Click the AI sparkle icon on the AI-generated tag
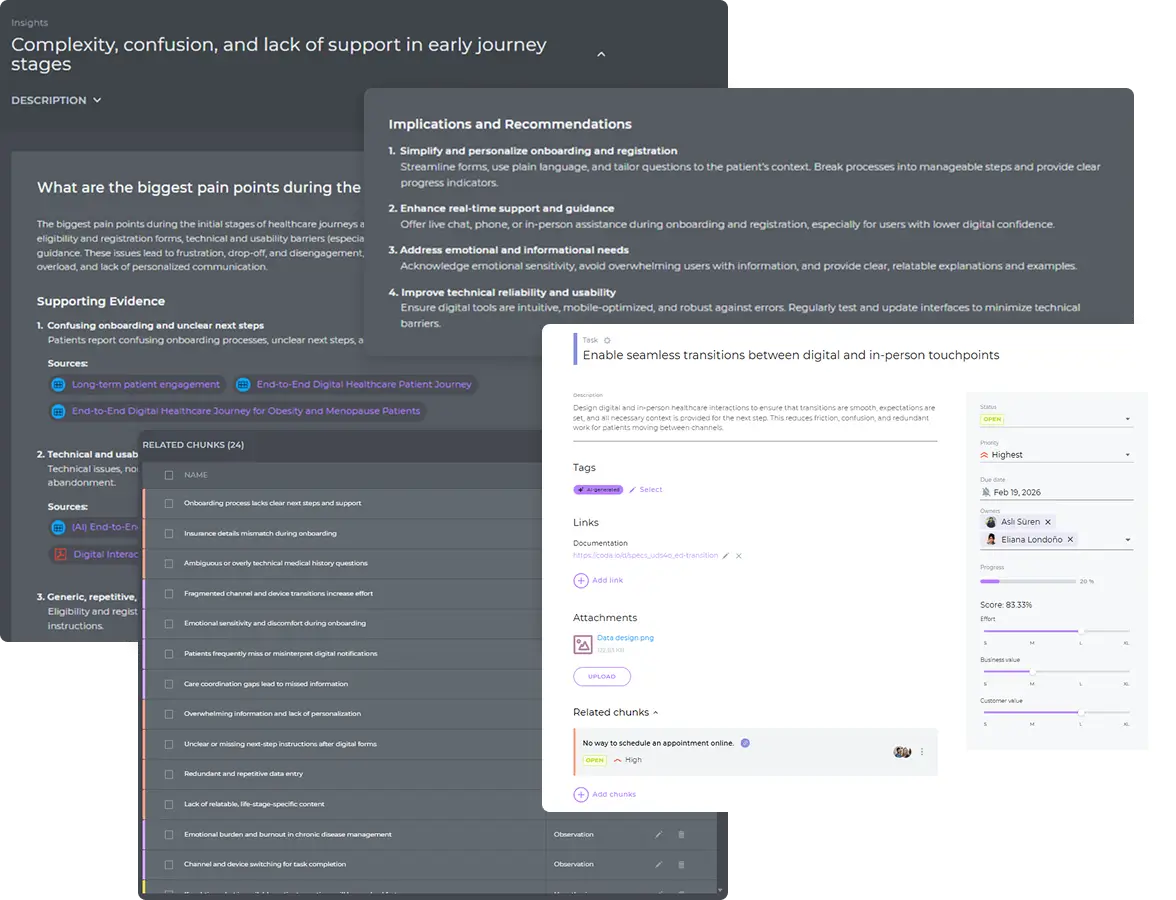The image size is (1176, 900). 580,489
